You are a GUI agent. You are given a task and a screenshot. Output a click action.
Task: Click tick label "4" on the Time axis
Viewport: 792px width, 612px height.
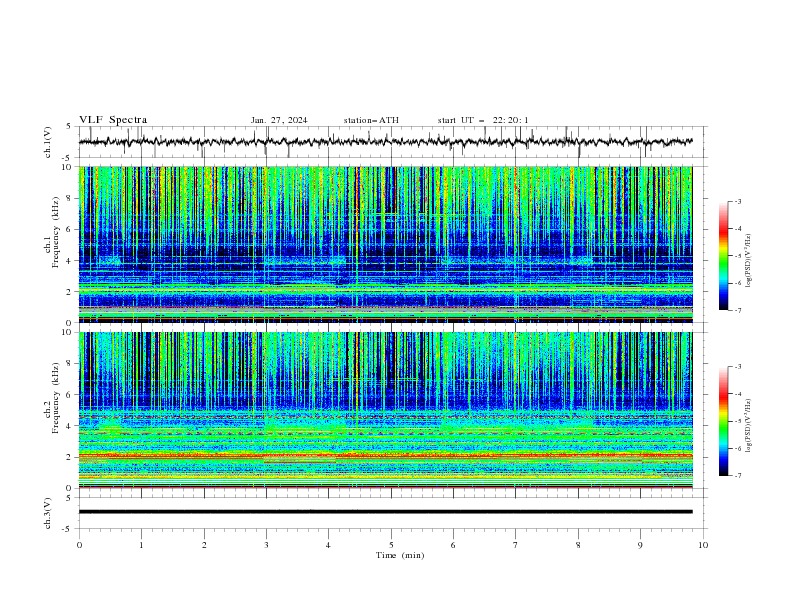328,545
